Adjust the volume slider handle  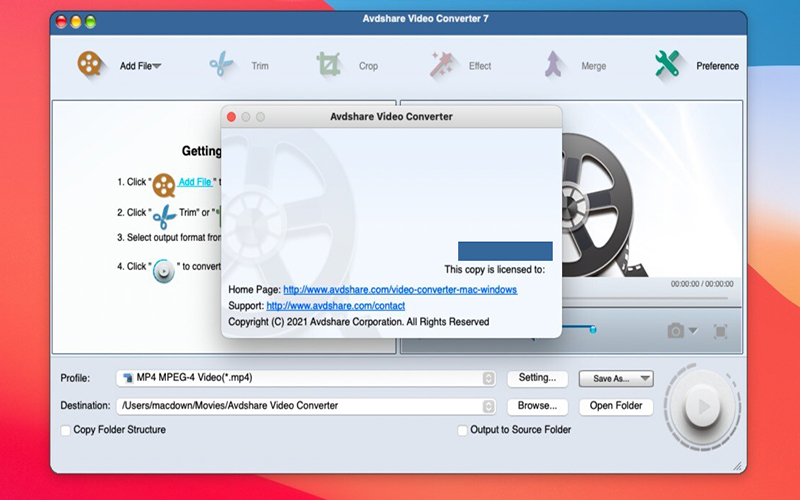coord(593,330)
